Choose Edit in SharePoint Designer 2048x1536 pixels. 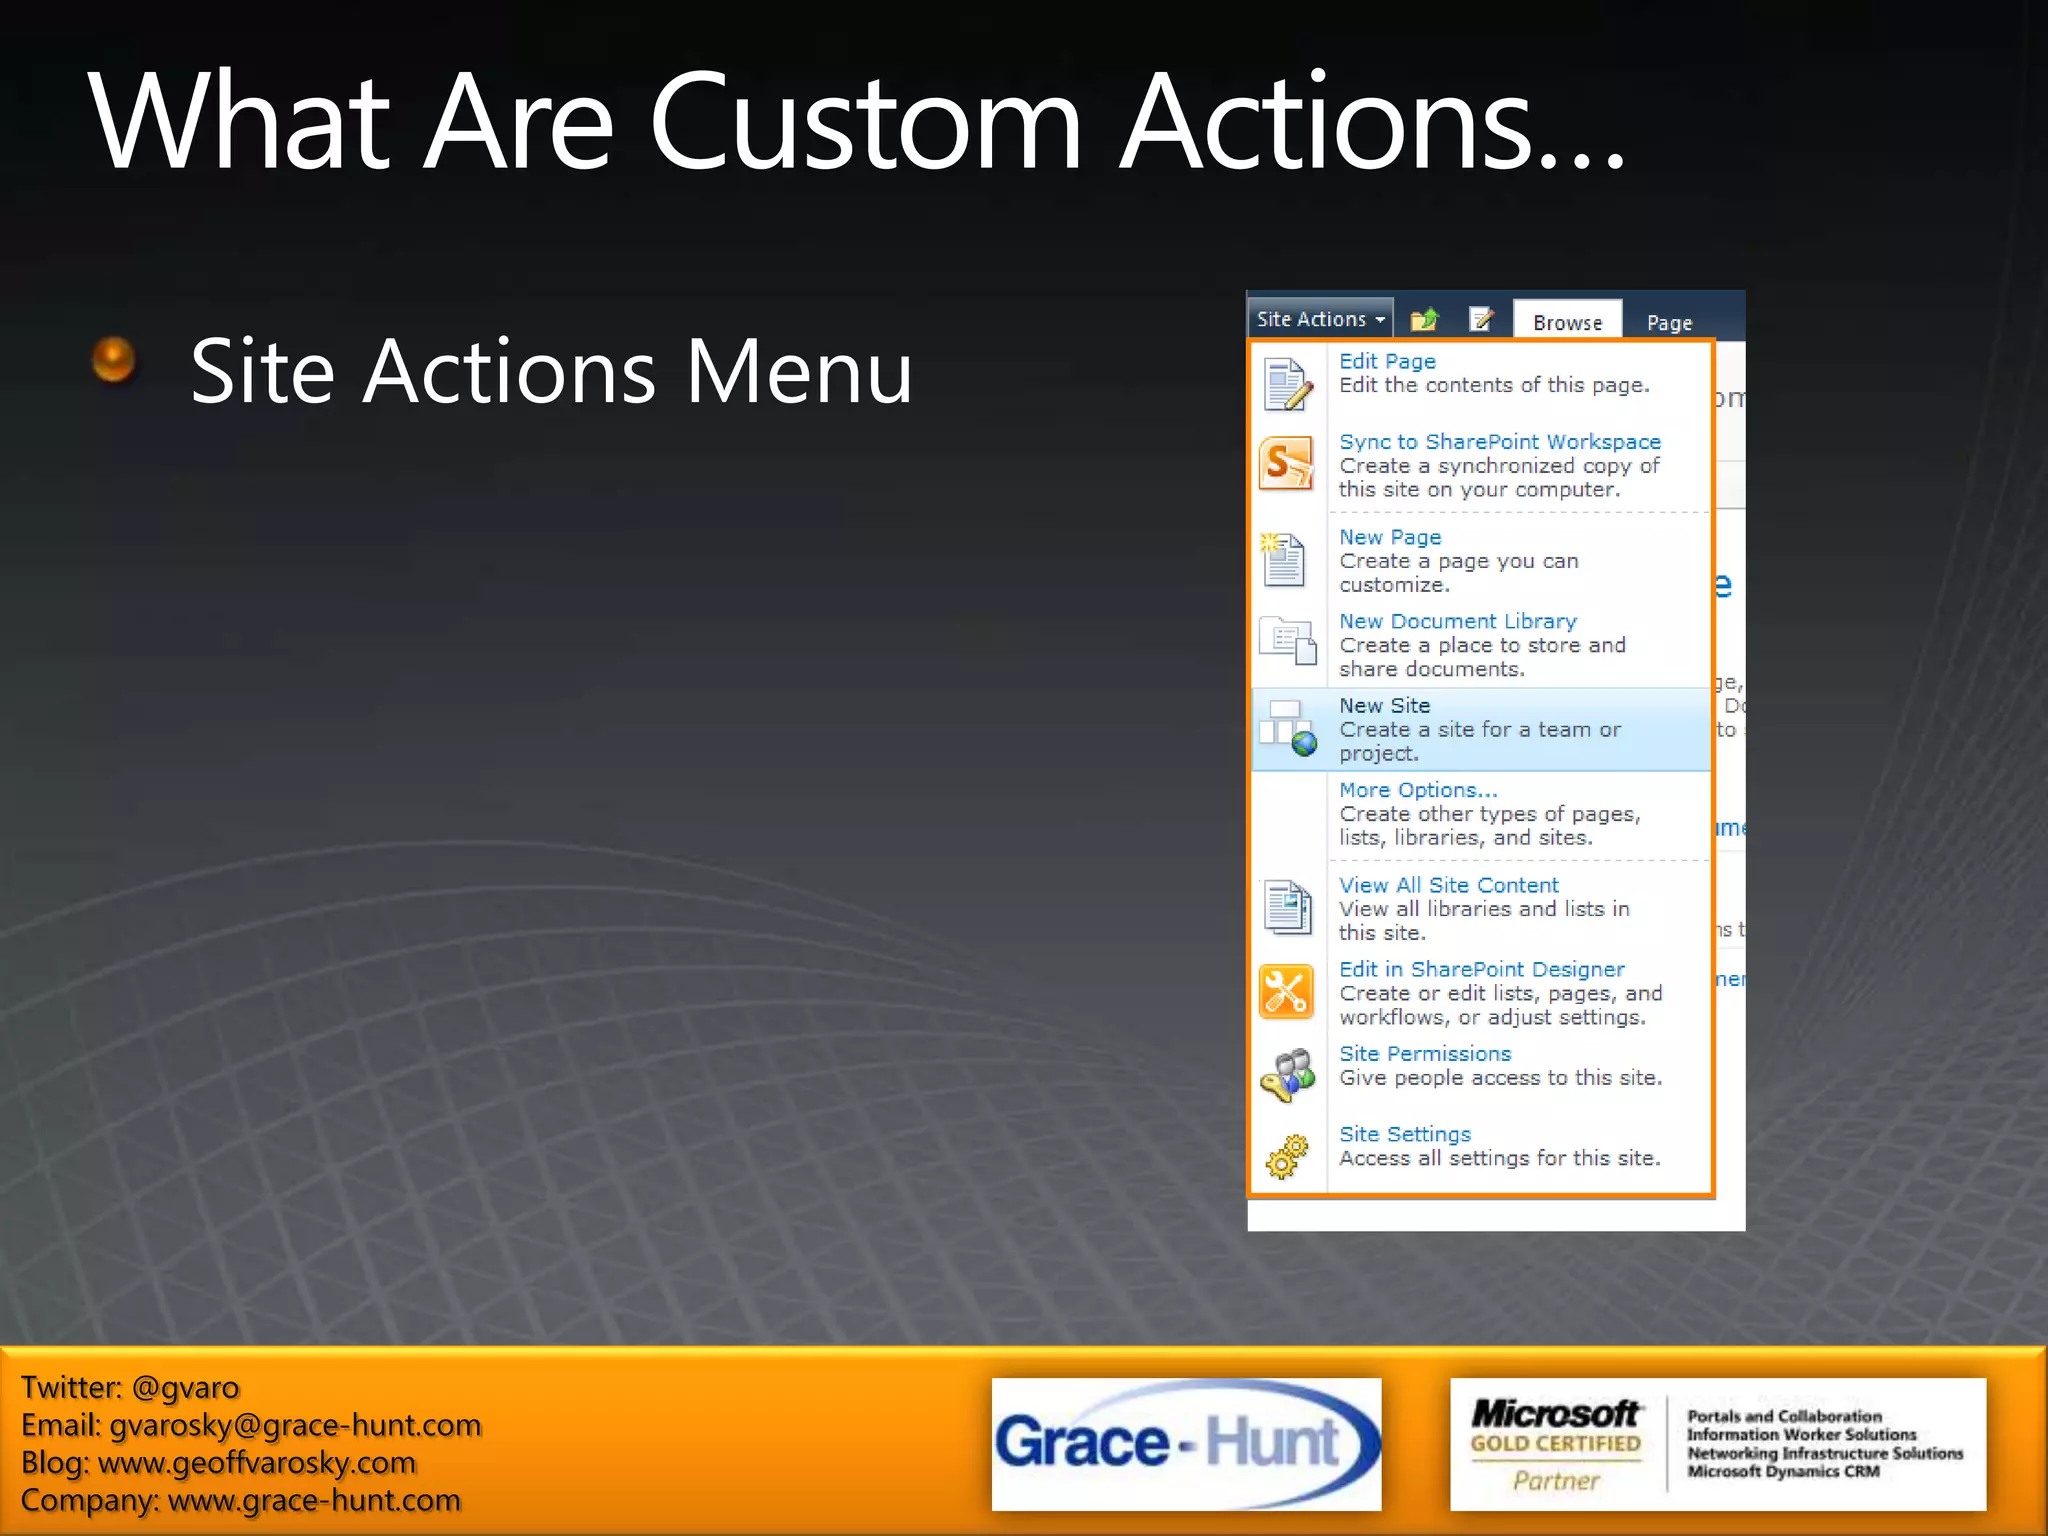(x=1481, y=969)
